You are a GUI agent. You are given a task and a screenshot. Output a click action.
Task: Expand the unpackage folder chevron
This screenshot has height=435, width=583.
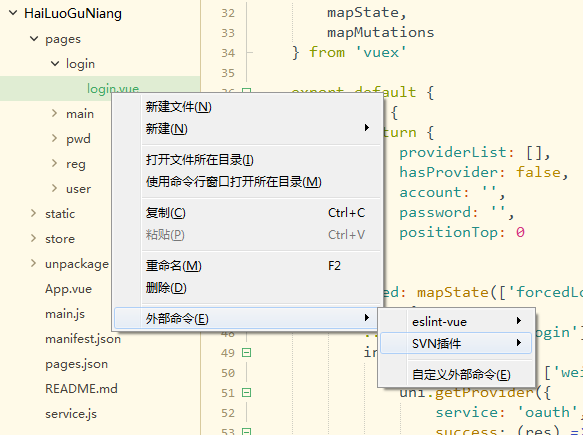pyautogui.click(x=34, y=263)
